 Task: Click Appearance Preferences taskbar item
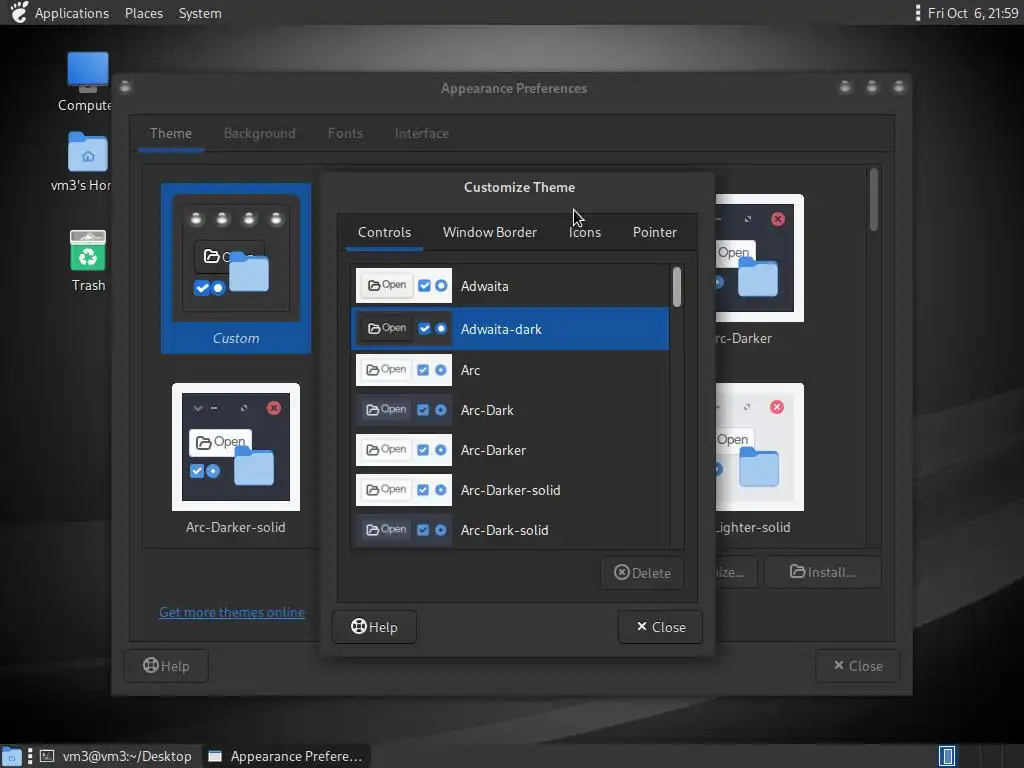coord(285,756)
